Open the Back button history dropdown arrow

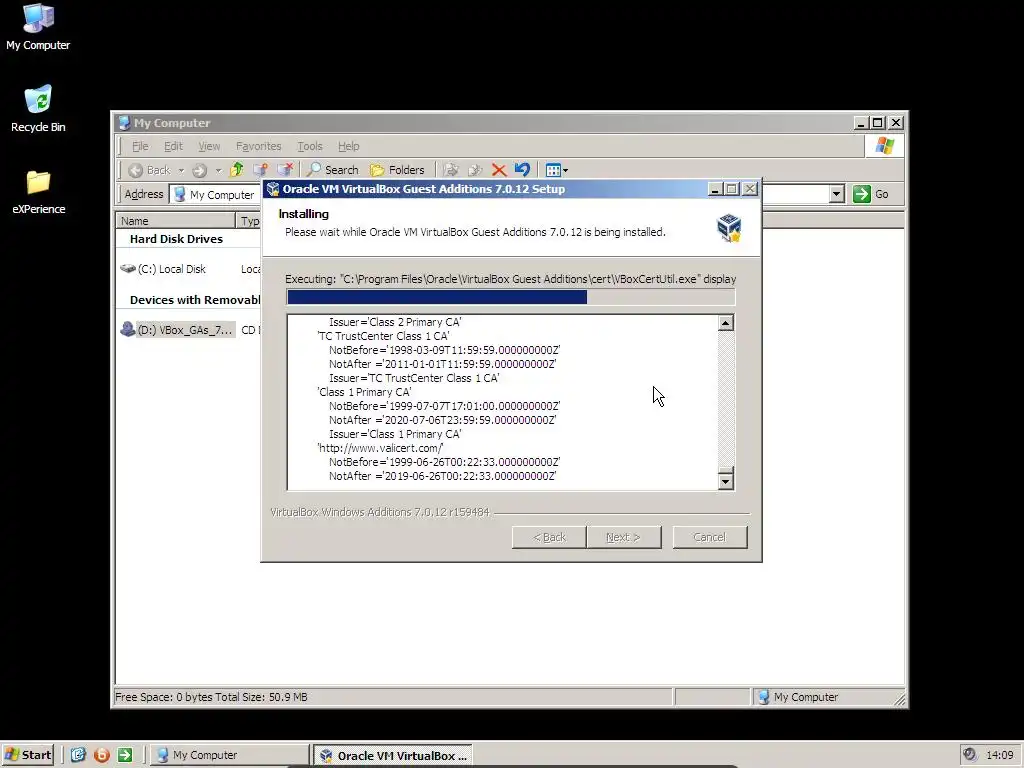(181, 170)
